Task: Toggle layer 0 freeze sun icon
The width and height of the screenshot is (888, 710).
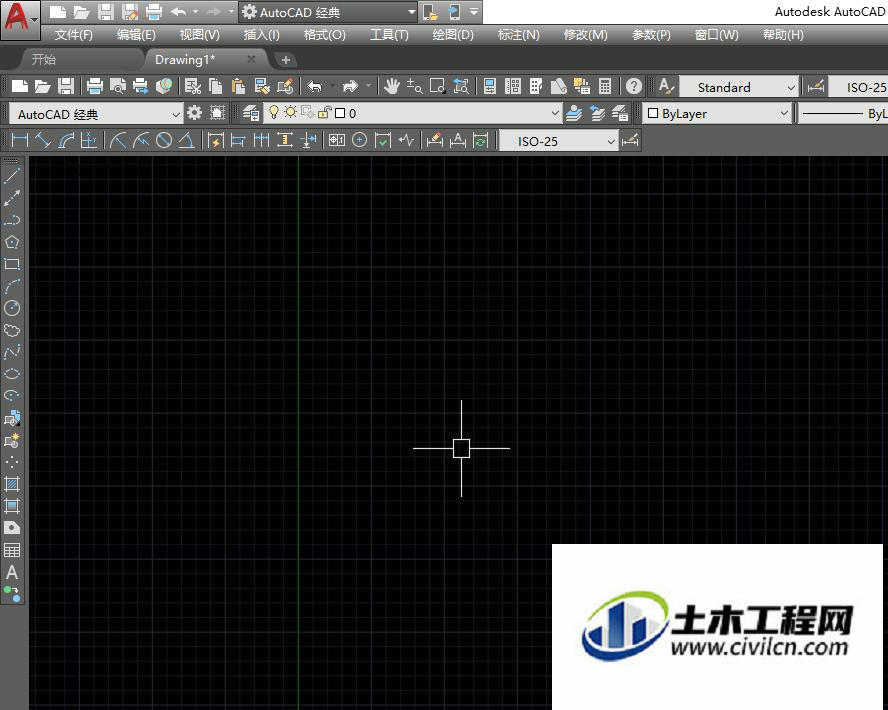Action: pyautogui.click(x=290, y=112)
